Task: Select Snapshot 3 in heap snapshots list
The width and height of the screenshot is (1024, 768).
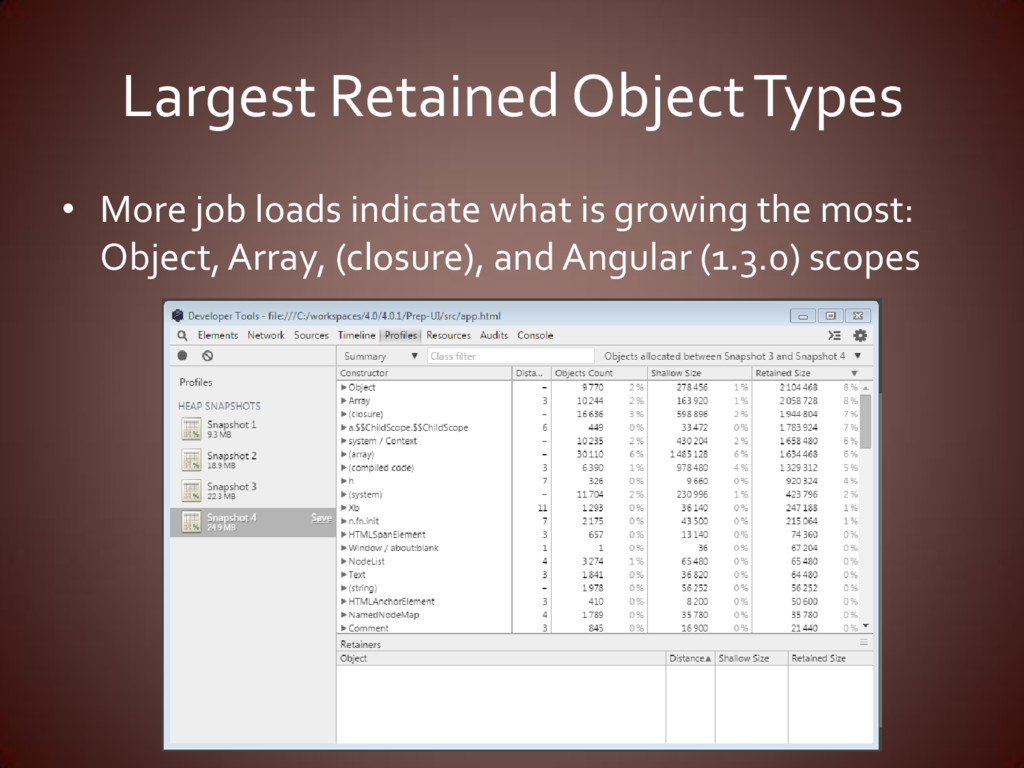Action: tap(253, 490)
